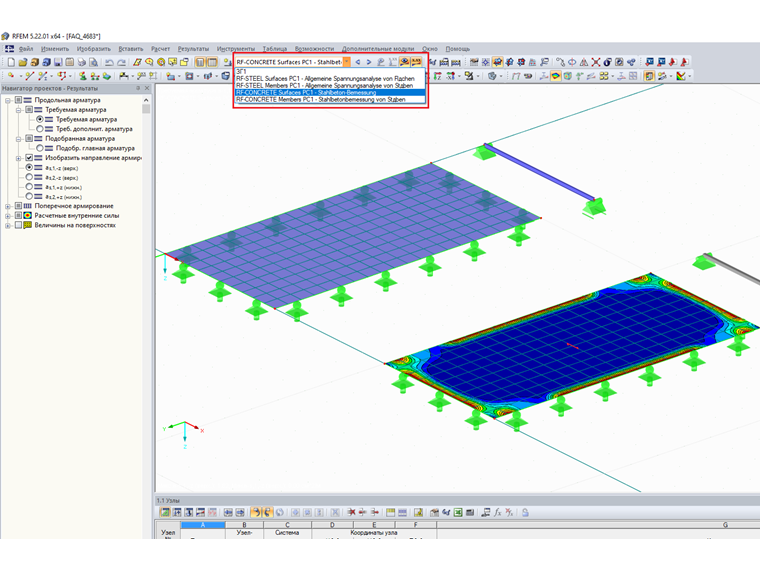Show previous load case with left arrow
Image resolution: width=760 pixels, height=570 pixels.
358,62
